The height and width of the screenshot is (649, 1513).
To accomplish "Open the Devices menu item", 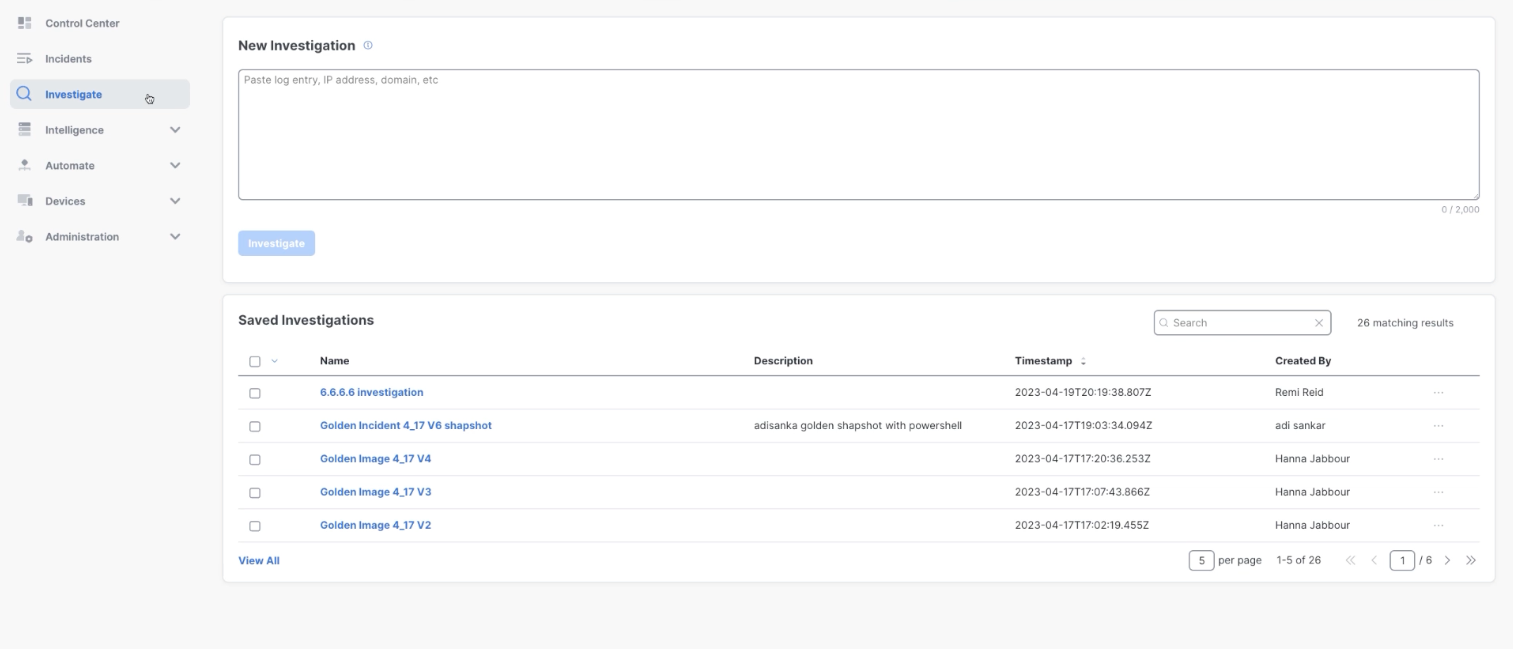I will click(65, 201).
